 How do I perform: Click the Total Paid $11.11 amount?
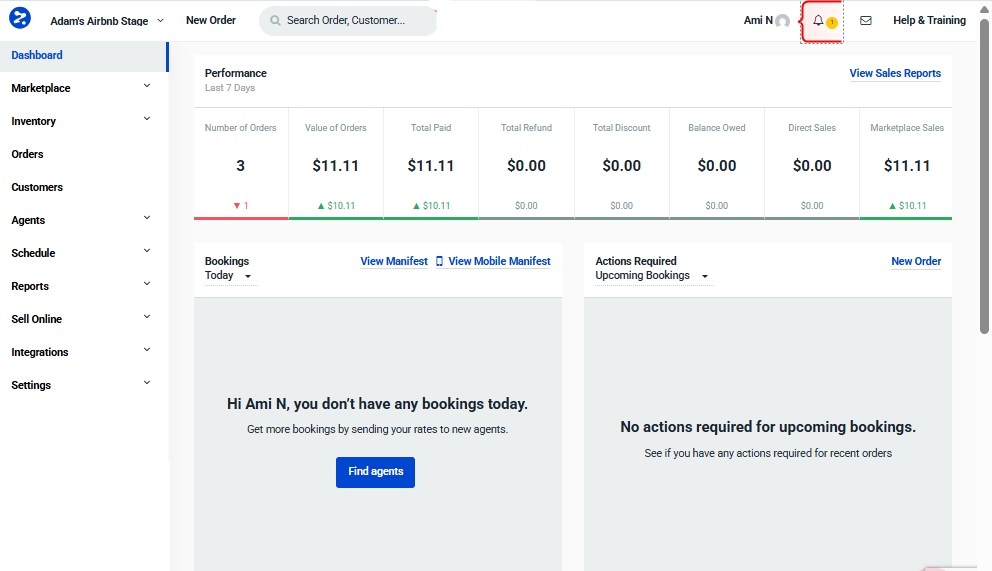[431, 166]
